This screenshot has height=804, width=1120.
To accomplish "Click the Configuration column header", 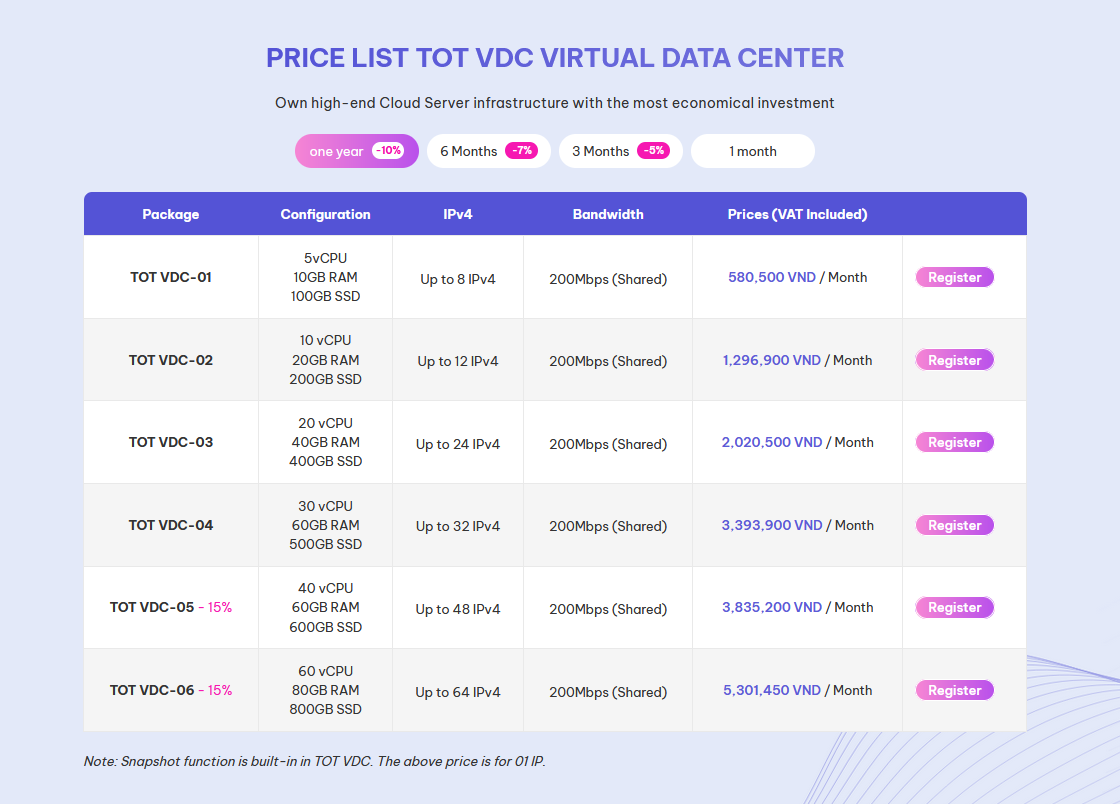I will click(x=325, y=214).
